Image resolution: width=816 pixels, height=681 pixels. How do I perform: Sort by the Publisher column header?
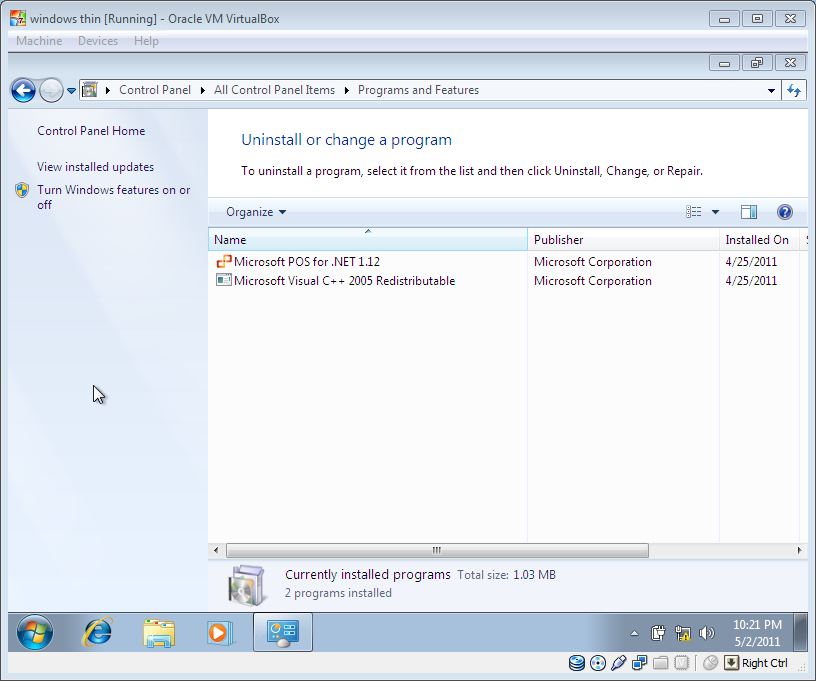(623, 239)
